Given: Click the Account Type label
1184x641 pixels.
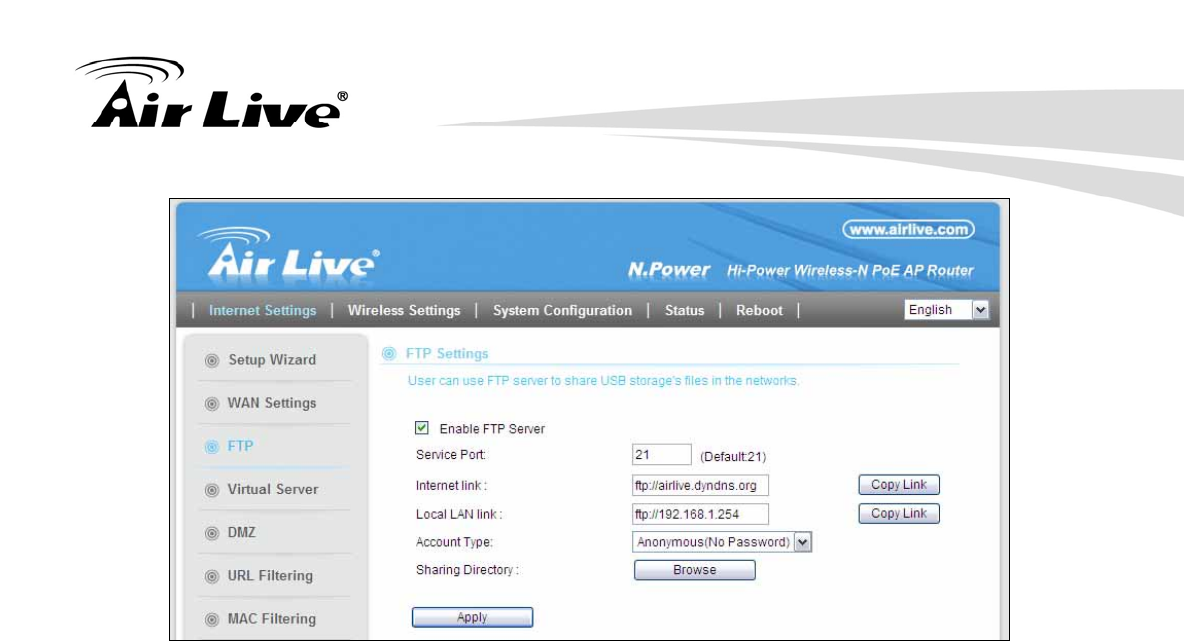Looking at the screenshot, I should point(454,542).
